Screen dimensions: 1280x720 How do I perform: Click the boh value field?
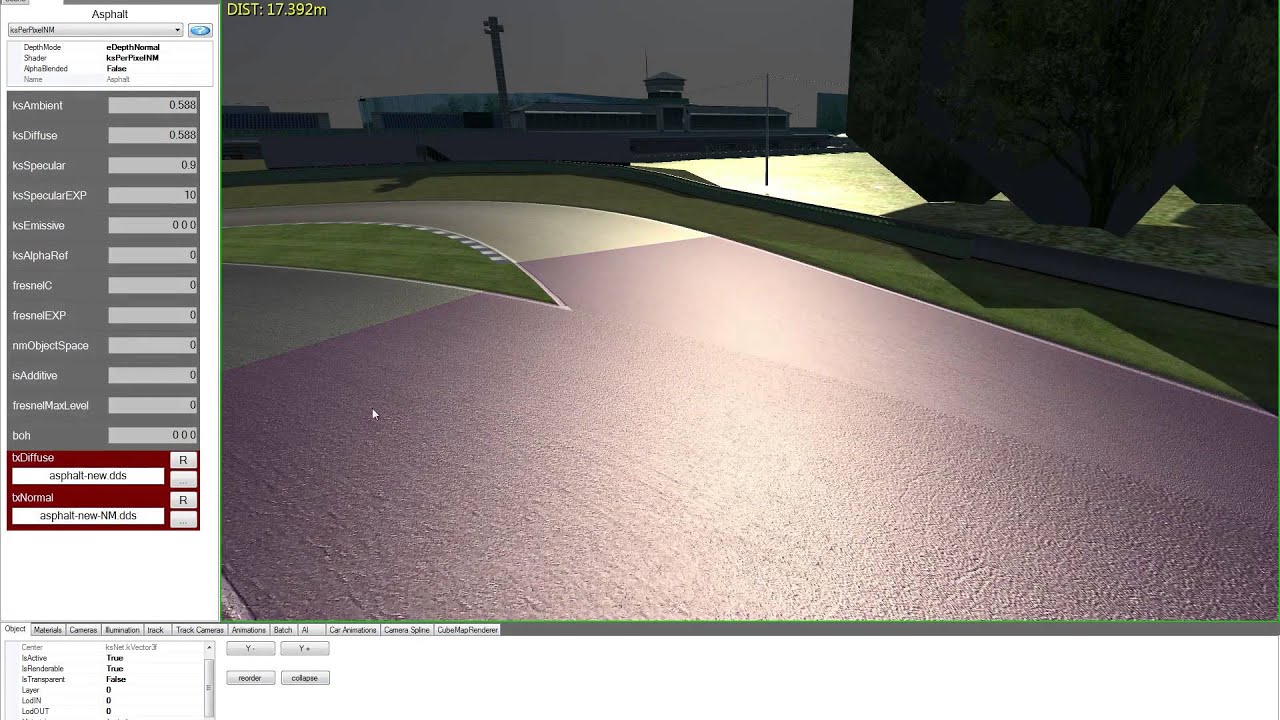153,435
